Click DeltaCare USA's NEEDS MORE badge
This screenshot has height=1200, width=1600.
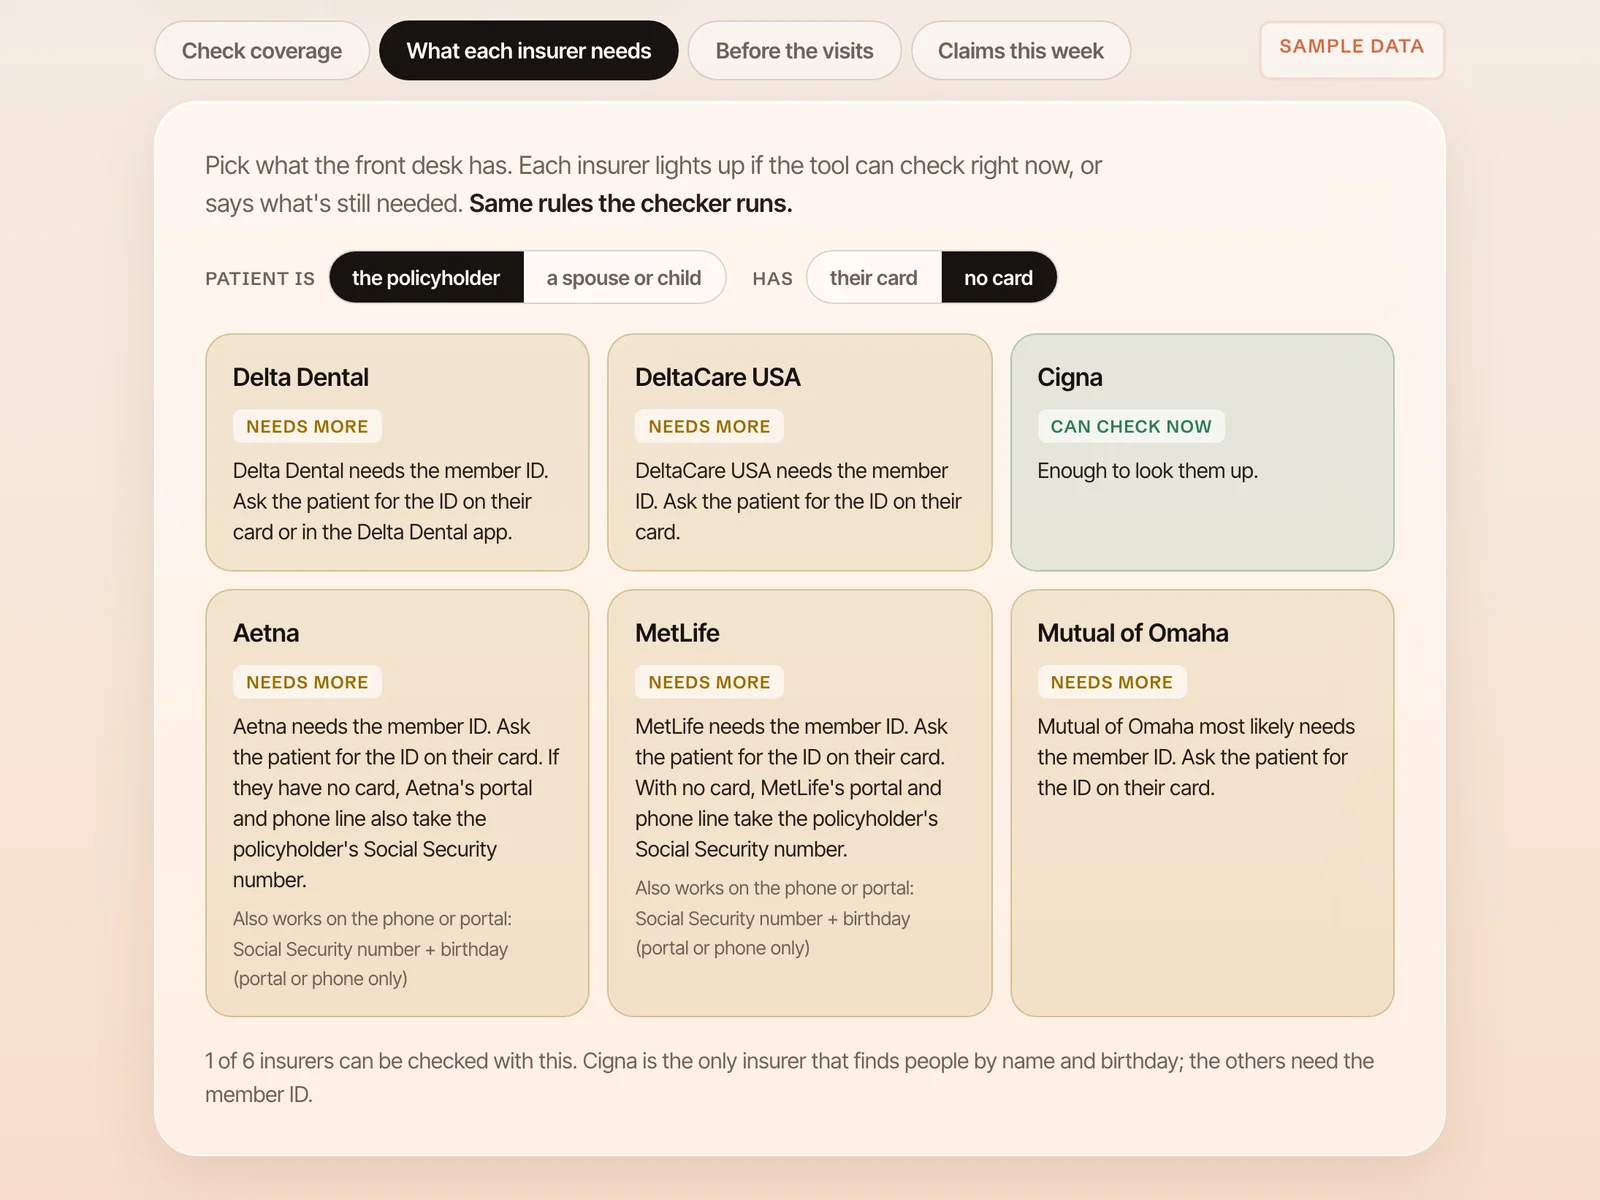click(709, 426)
